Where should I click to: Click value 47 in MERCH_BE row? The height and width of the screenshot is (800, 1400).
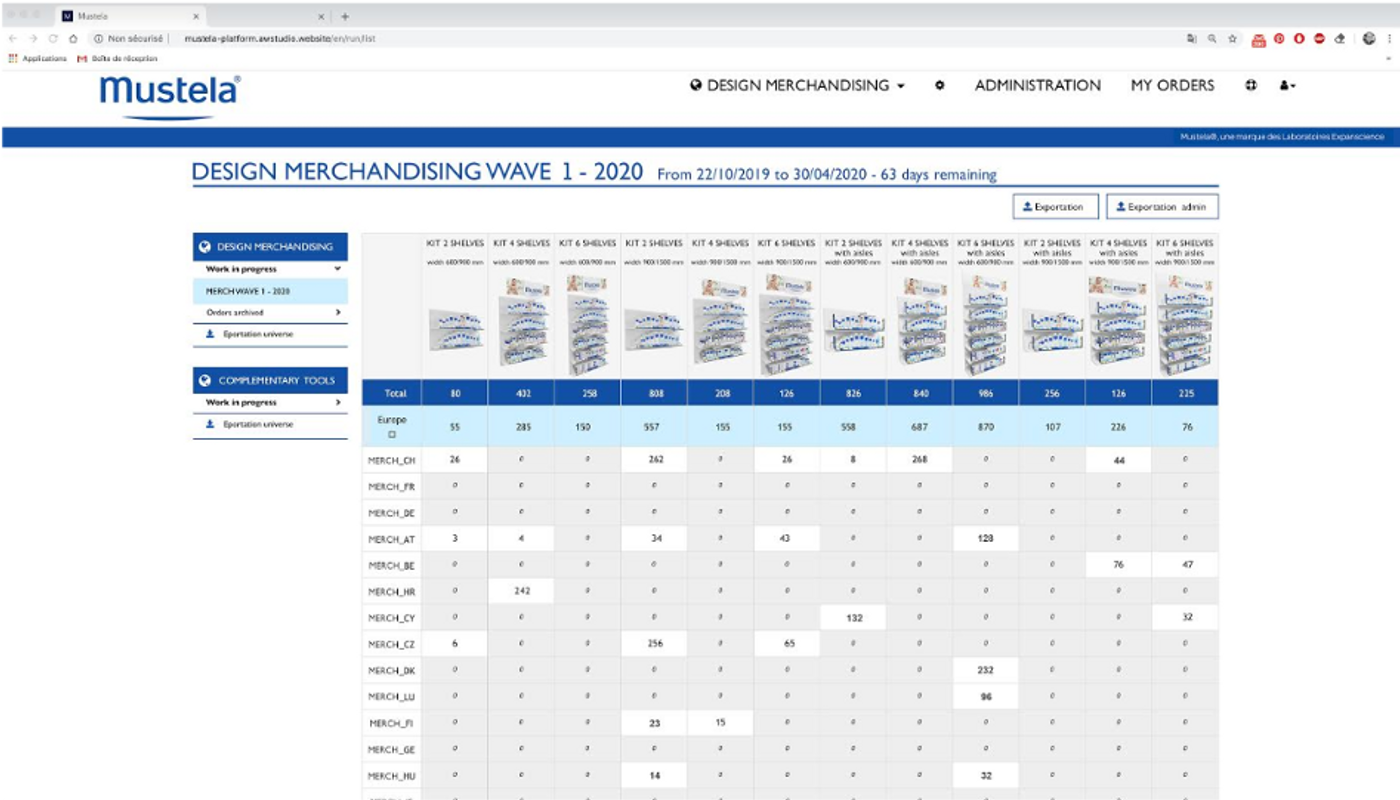click(1185, 565)
